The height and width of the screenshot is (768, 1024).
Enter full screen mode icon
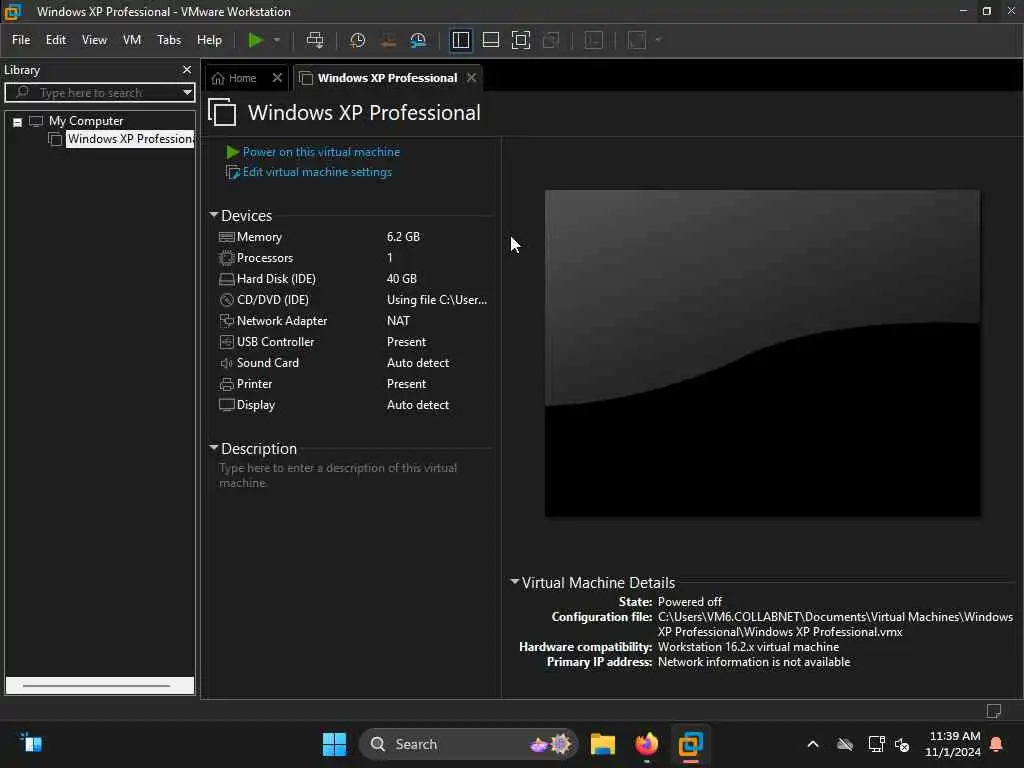coord(520,40)
